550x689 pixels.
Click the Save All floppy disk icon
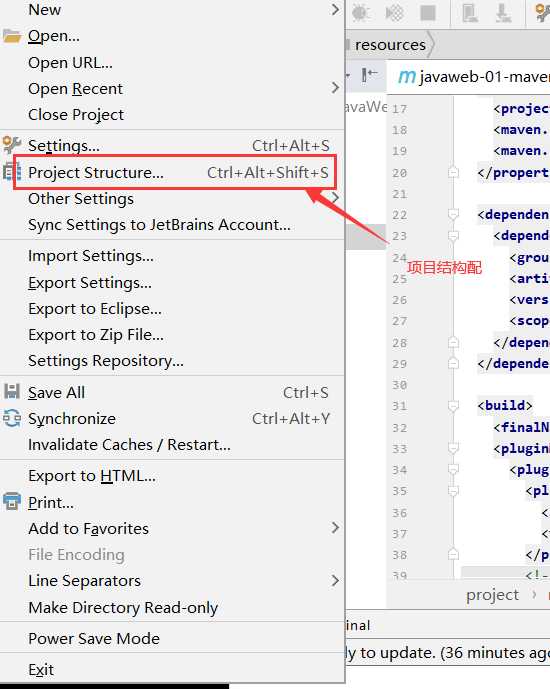(x=12, y=391)
